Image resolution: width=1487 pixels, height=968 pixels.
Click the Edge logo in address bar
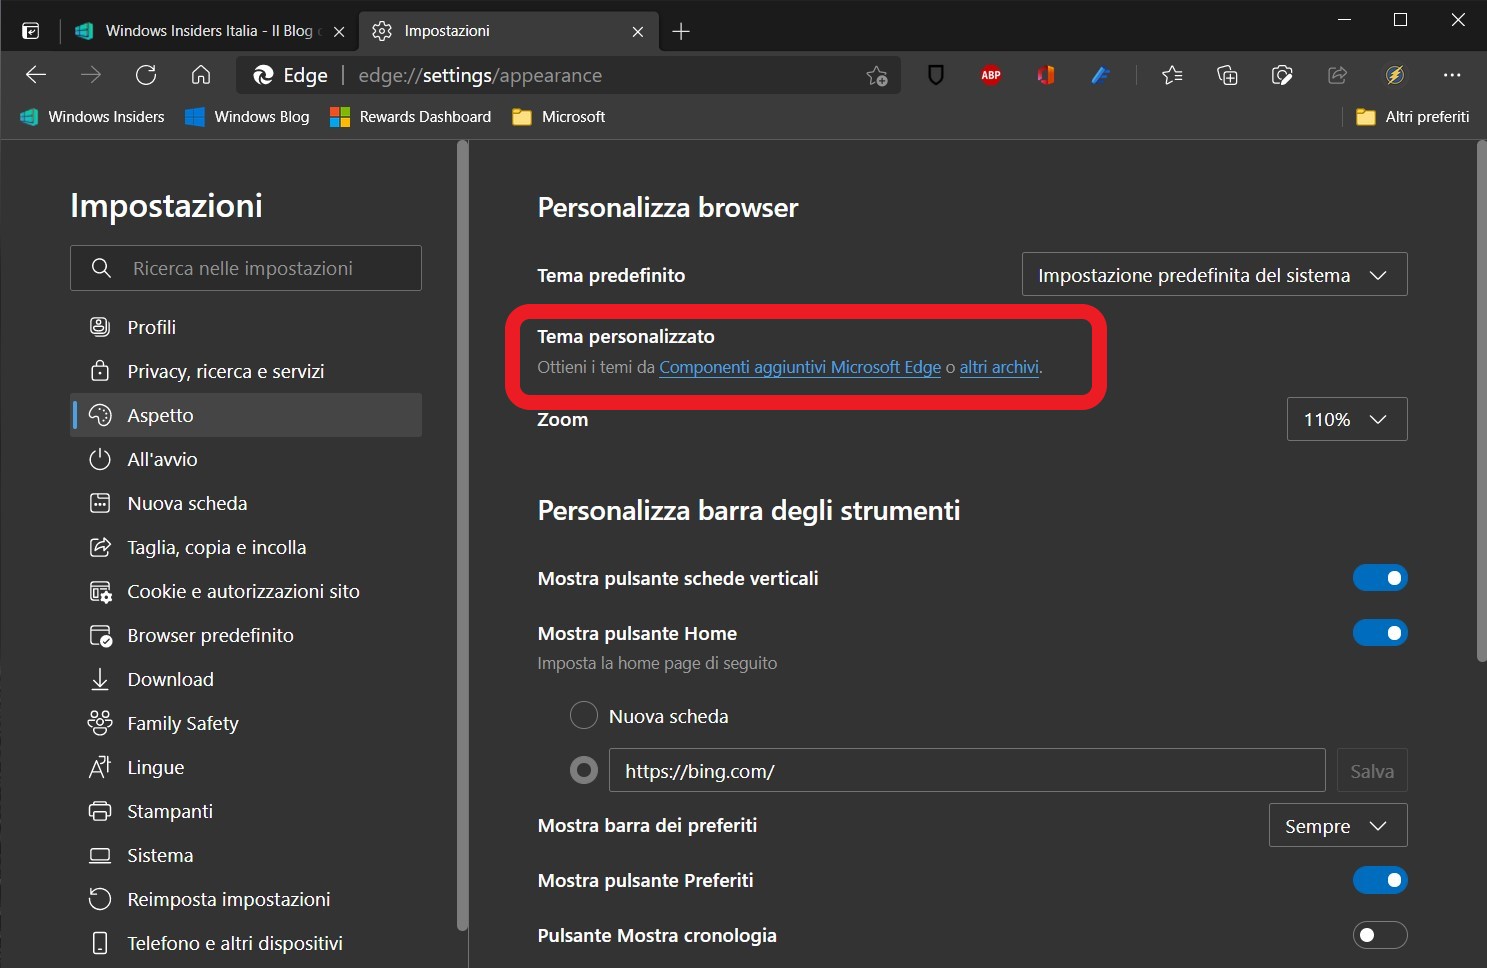click(x=264, y=75)
